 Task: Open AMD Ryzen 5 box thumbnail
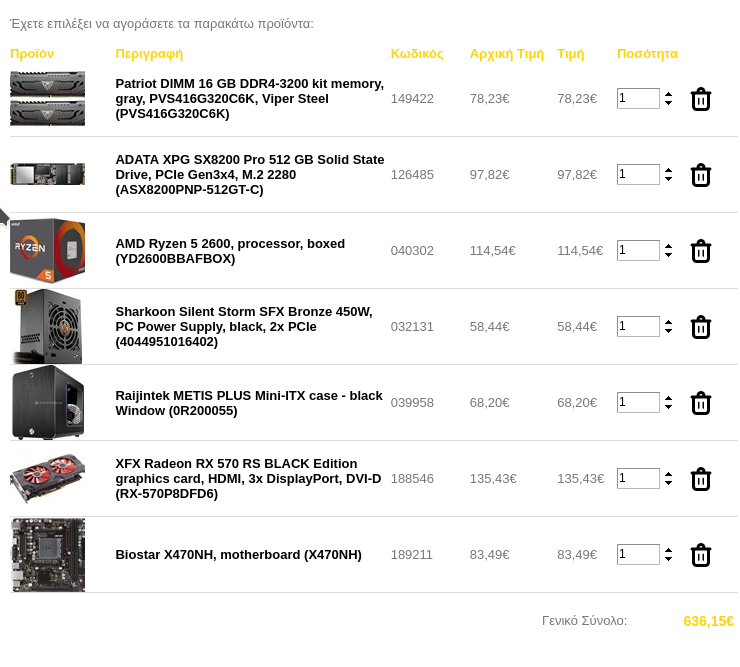tap(48, 250)
